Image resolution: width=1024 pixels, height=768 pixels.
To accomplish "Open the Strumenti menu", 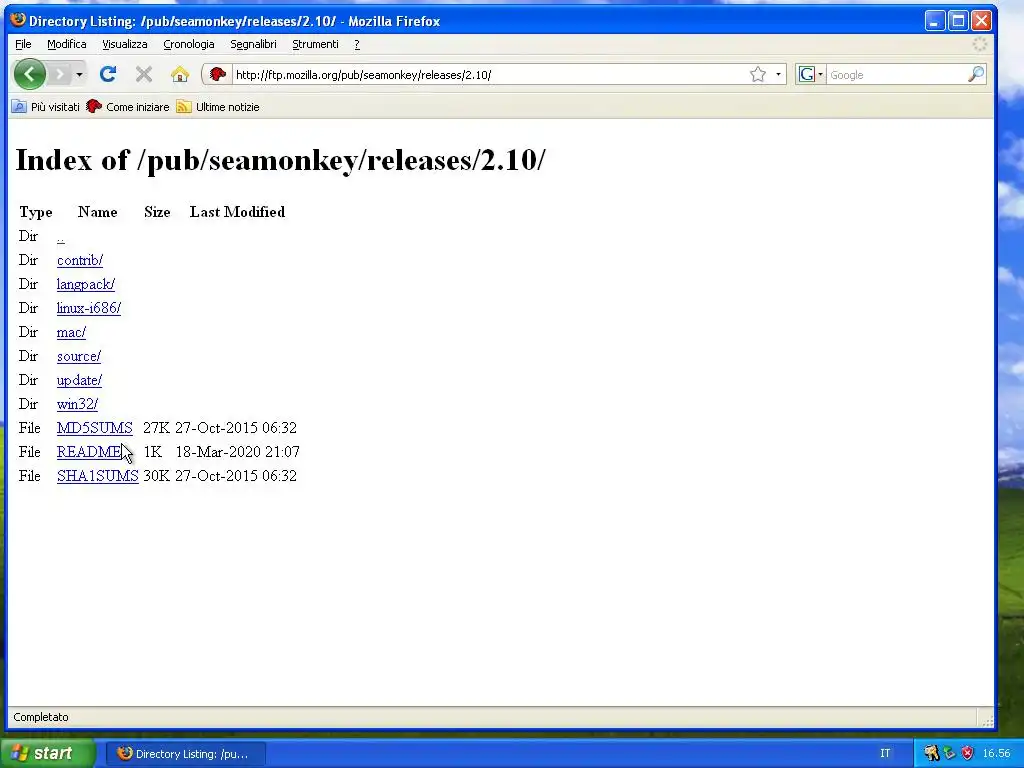I will (x=315, y=44).
